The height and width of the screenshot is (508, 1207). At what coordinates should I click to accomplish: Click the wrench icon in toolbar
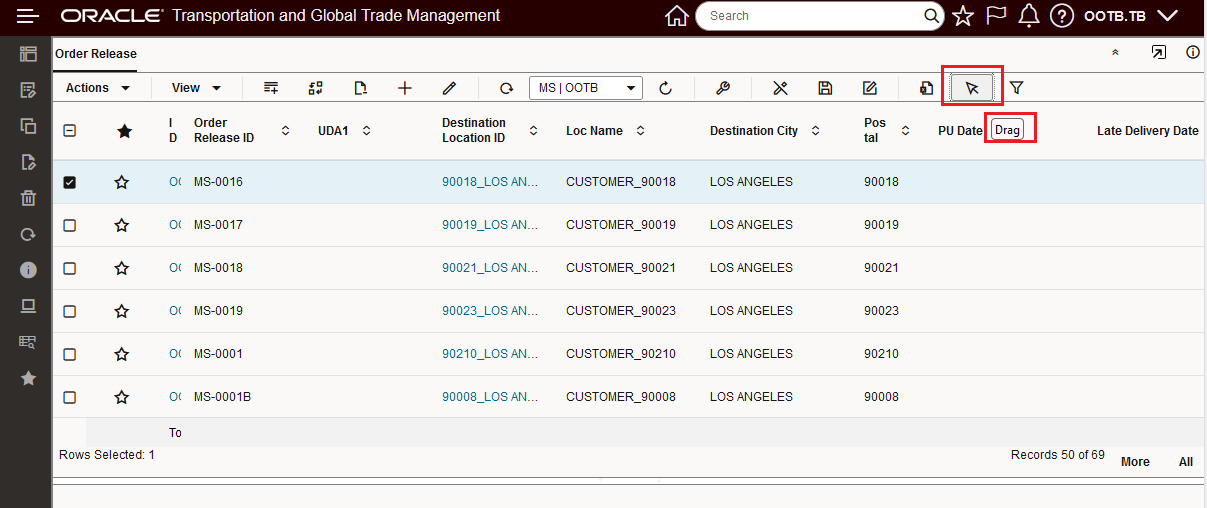[723, 88]
